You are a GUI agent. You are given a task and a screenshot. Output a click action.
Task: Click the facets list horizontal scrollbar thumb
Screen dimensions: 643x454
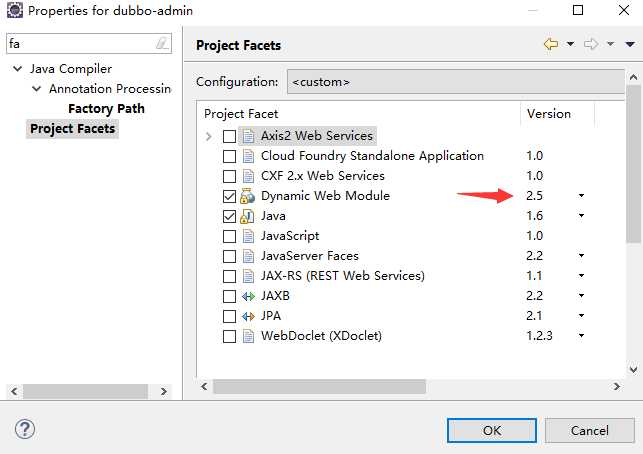coord(319,386)
